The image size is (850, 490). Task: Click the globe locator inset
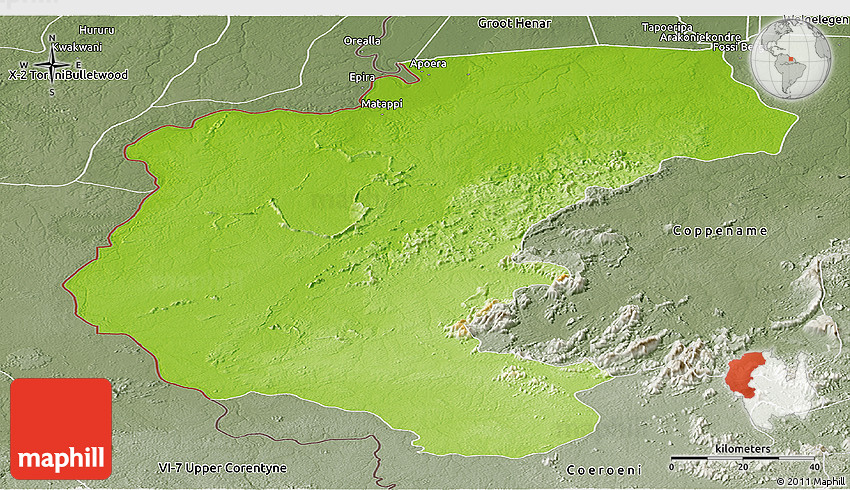[x=791, y=60]
